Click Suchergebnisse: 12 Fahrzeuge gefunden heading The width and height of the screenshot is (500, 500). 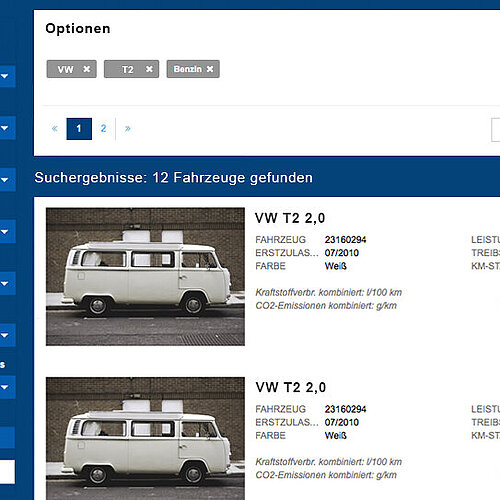pos(174,178)
